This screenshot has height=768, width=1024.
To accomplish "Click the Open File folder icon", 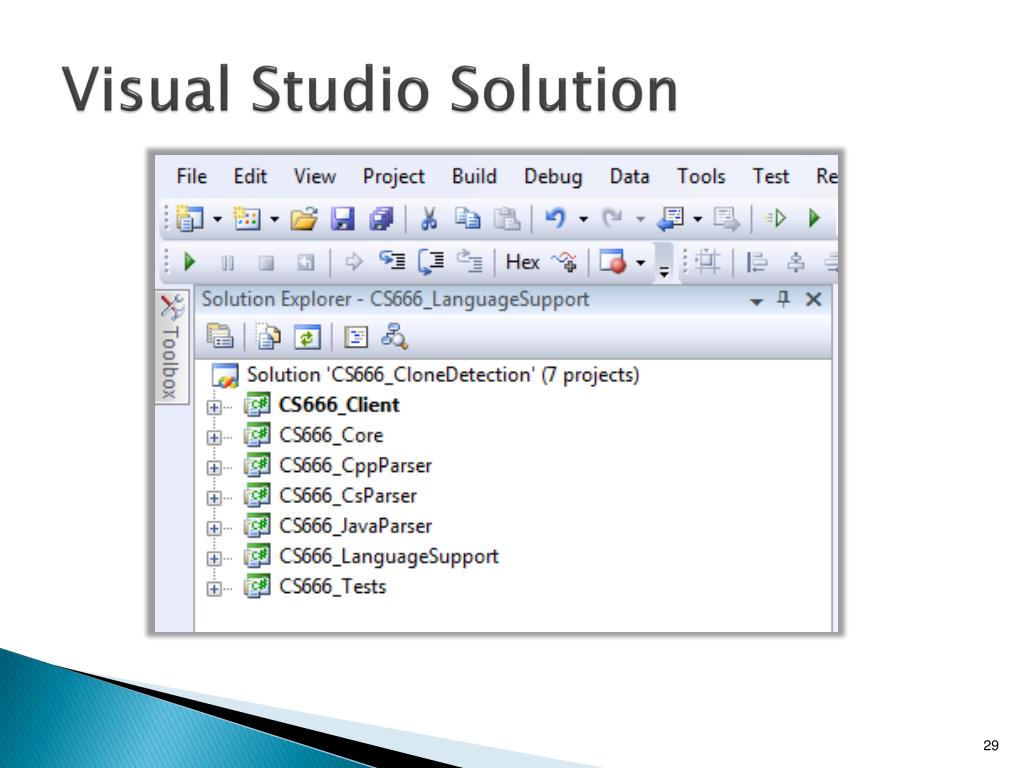I will point(304,219).
